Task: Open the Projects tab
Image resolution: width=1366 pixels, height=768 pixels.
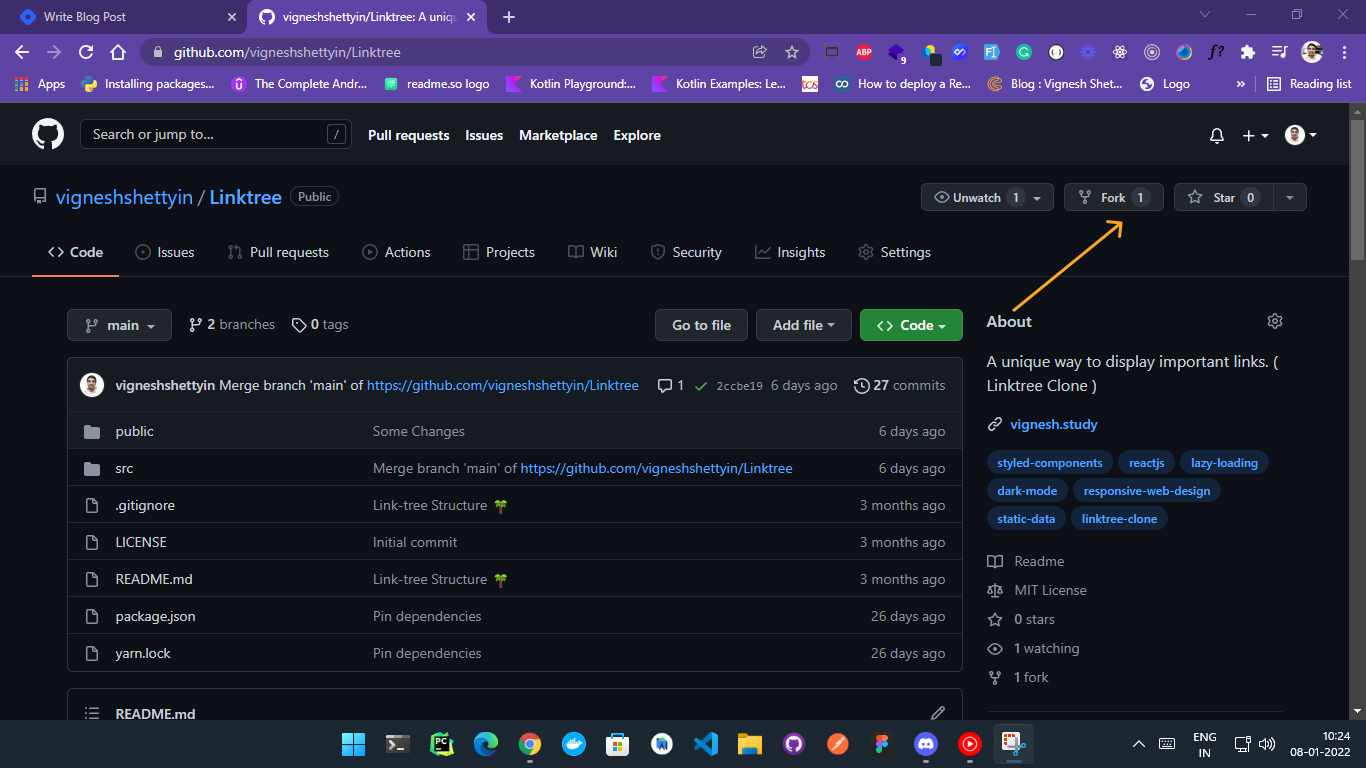Action: tap(499, 252)
